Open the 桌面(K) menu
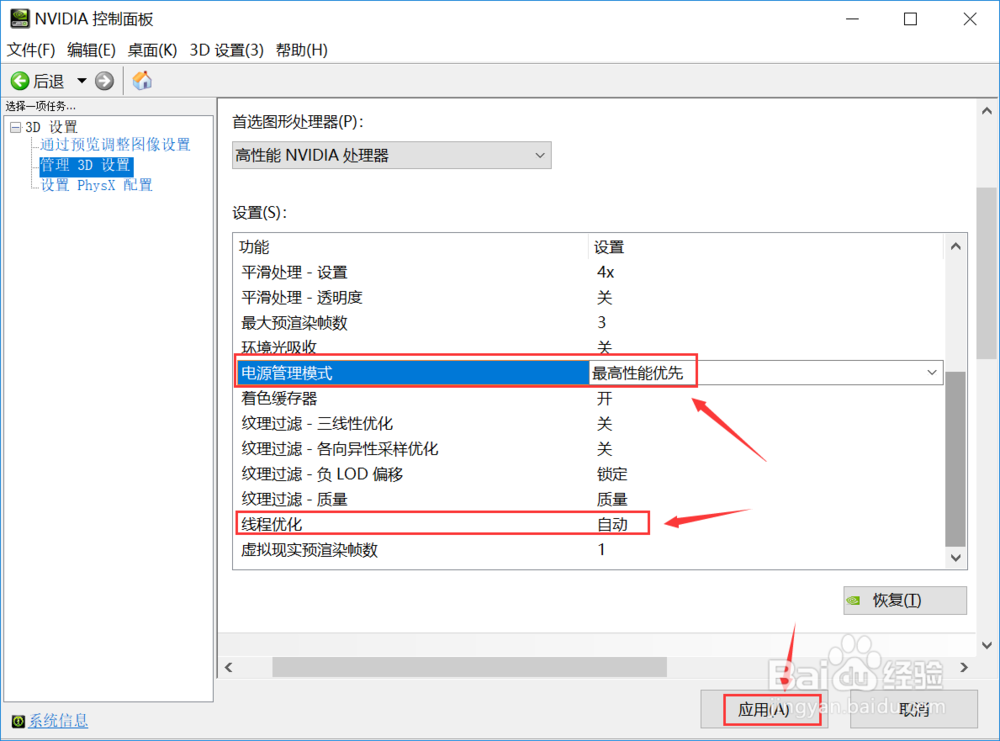Viewport: 1000px width, 741px height. click(x=152, y=50)
